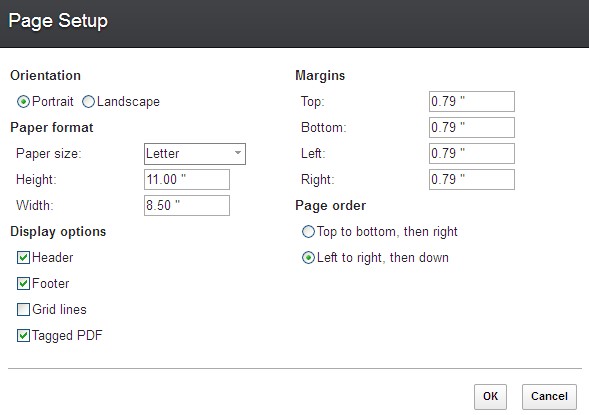This screenshot has width=589, height=415.
Task: Select the Landscape orientation radio button
Action: click(88, 101)
